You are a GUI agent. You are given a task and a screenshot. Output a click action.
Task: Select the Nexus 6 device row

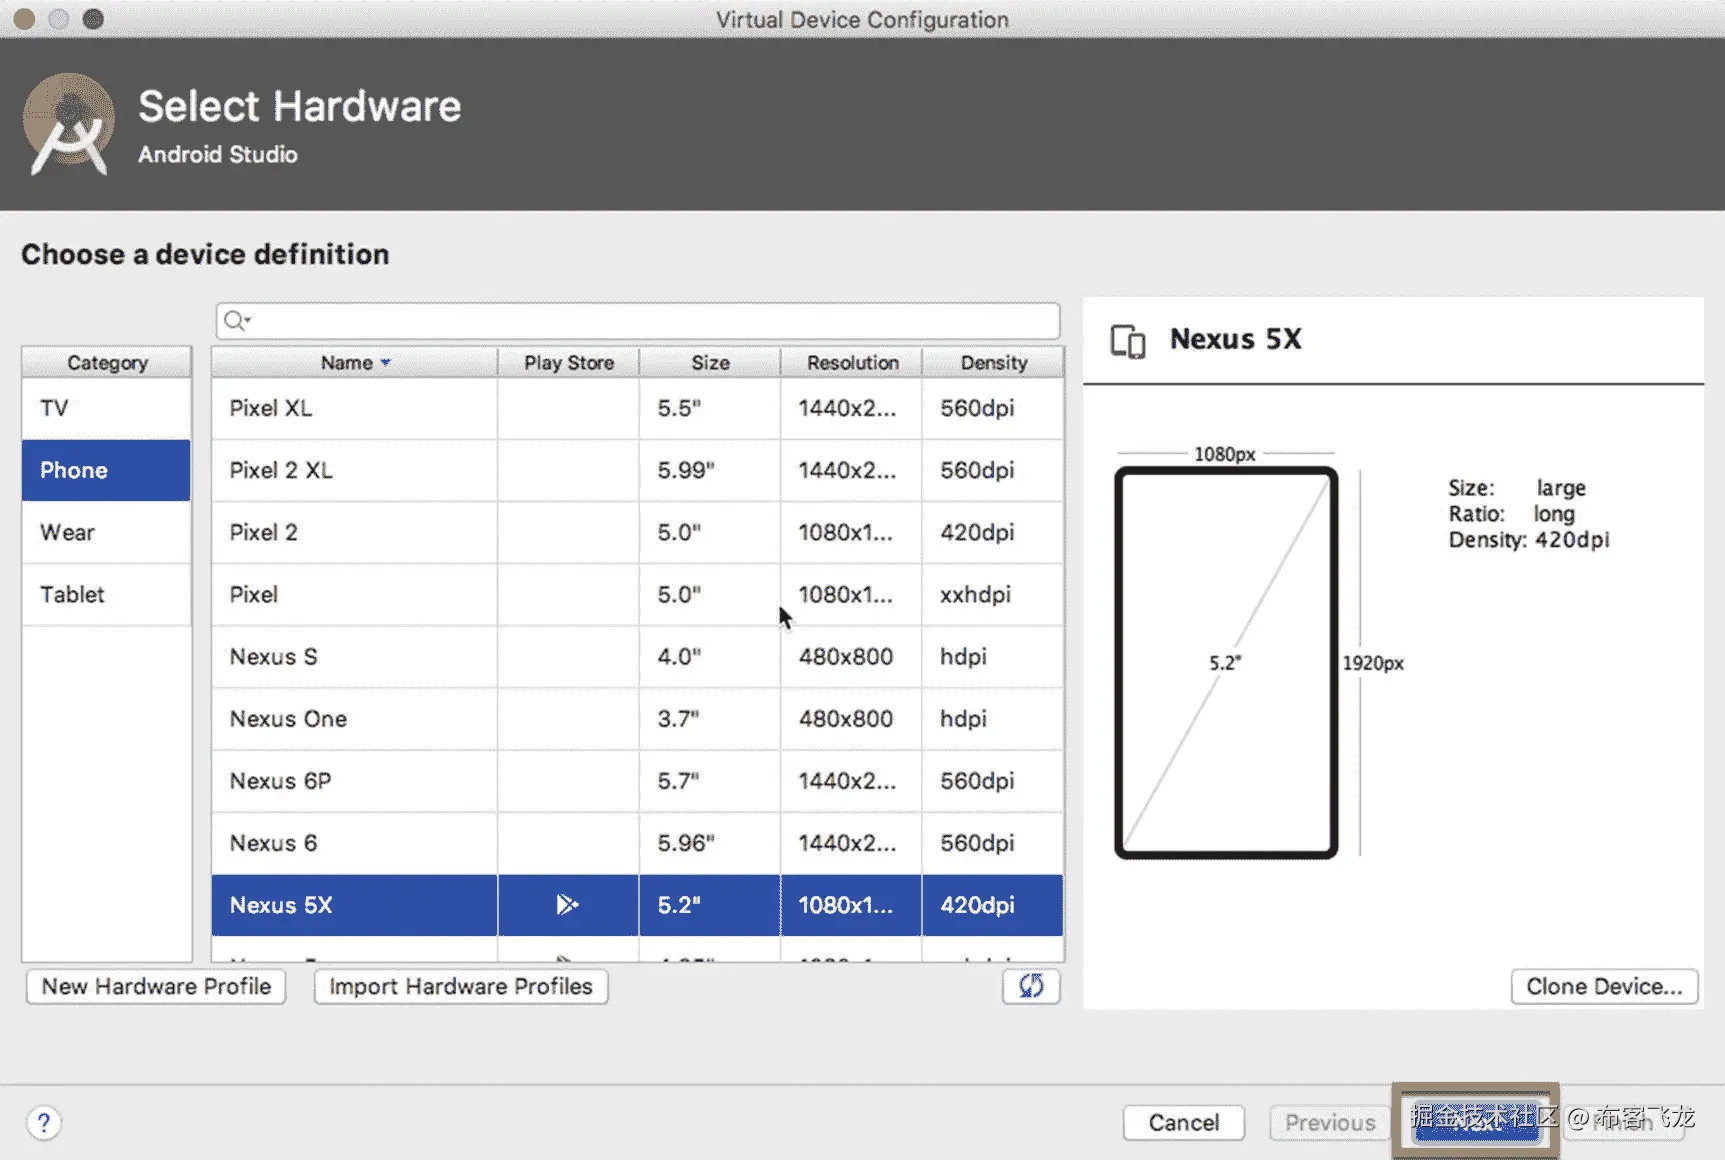[637, 843]
